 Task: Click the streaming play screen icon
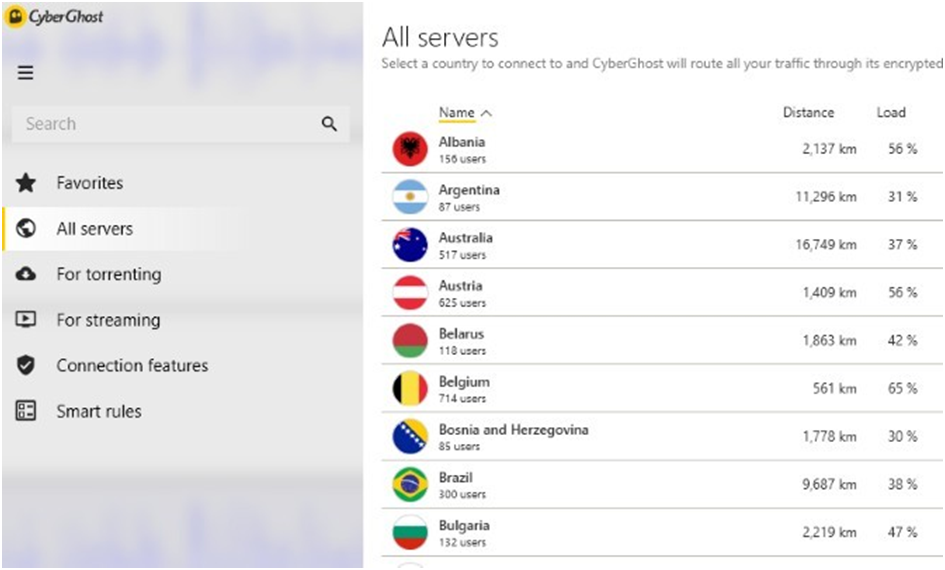[x=26, y=320]
